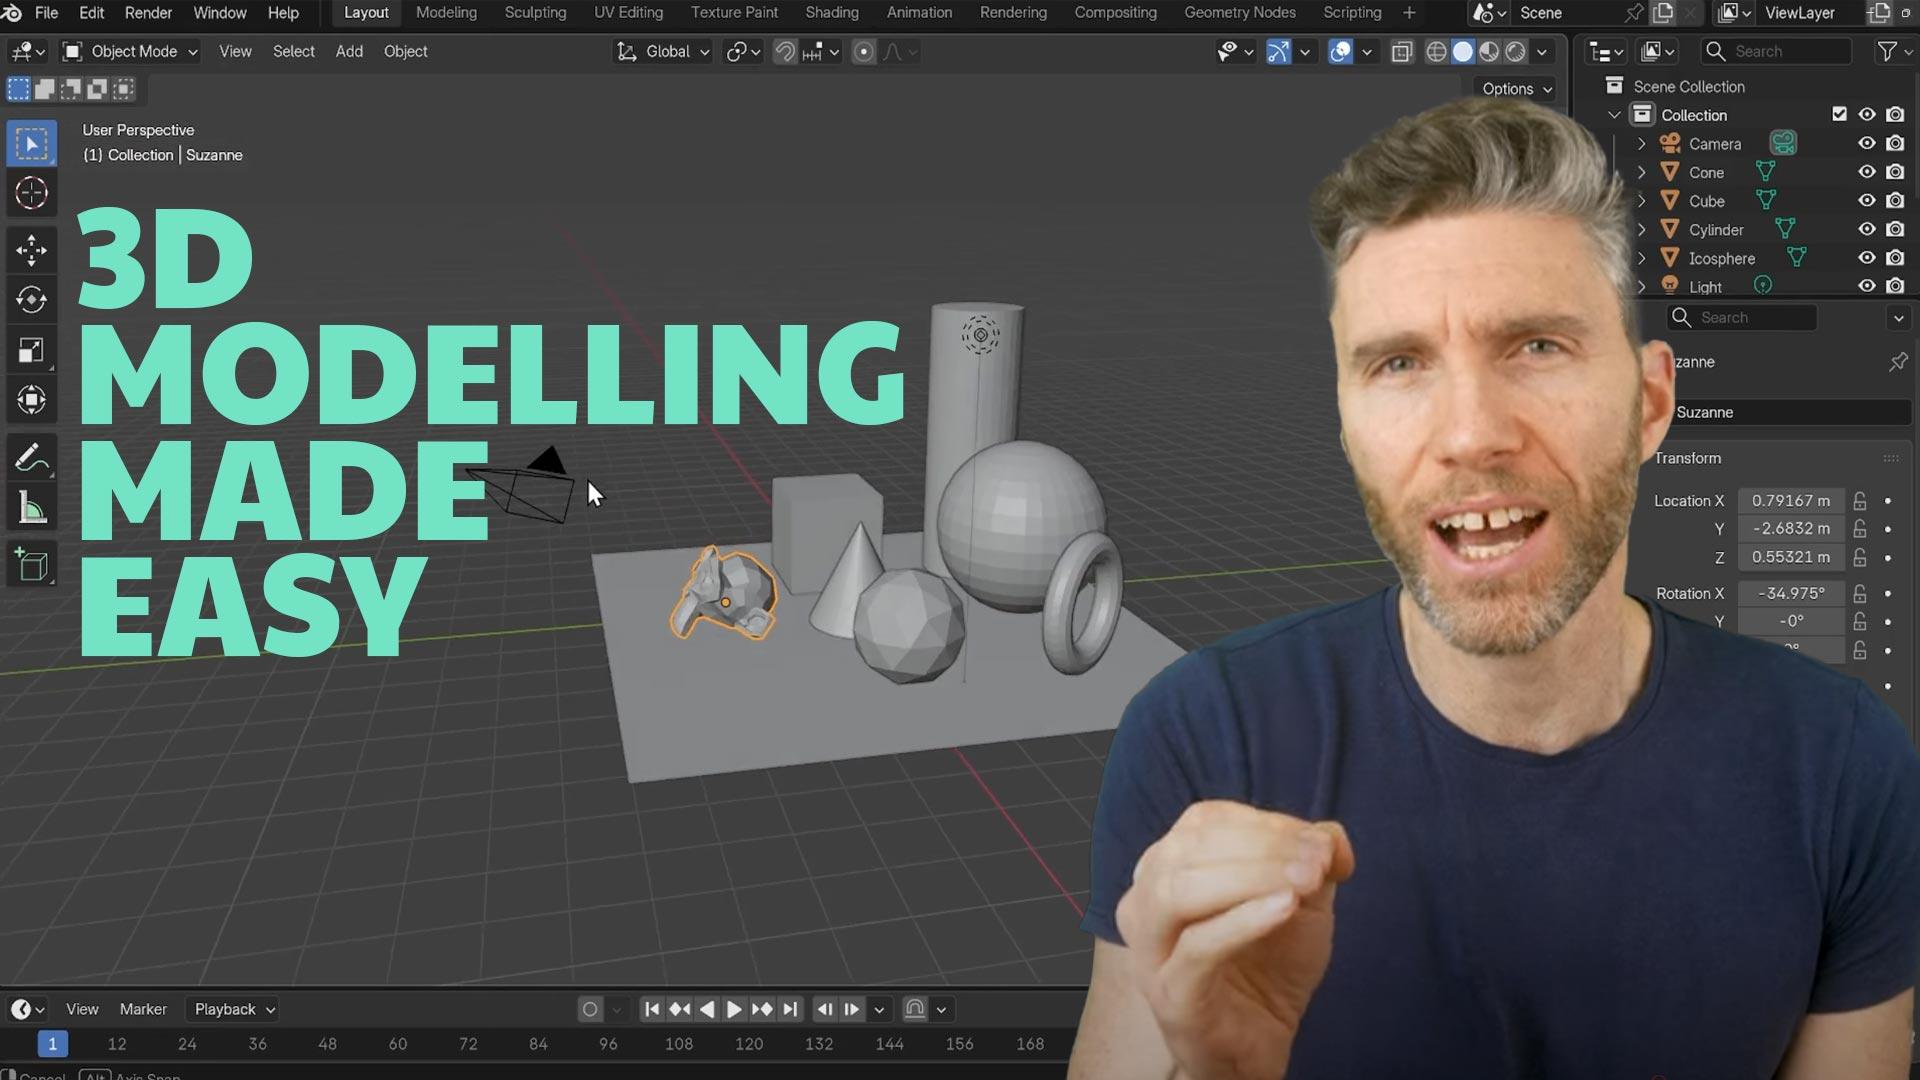Open outliner filter funnel icon
The height and width of the screenshot is (1080, 1920).
(1887, 52)
